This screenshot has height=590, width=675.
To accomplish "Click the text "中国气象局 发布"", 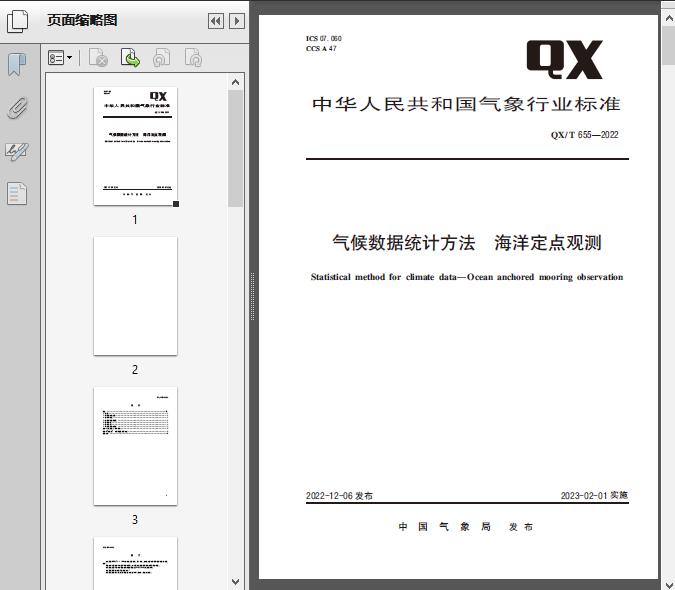I will coord(466,527).
